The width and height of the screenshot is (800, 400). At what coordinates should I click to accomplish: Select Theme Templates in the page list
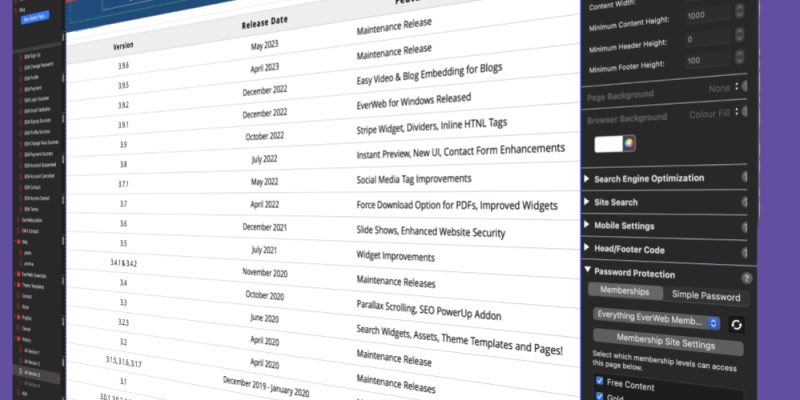pyautogui.click(x=33, y=286)
